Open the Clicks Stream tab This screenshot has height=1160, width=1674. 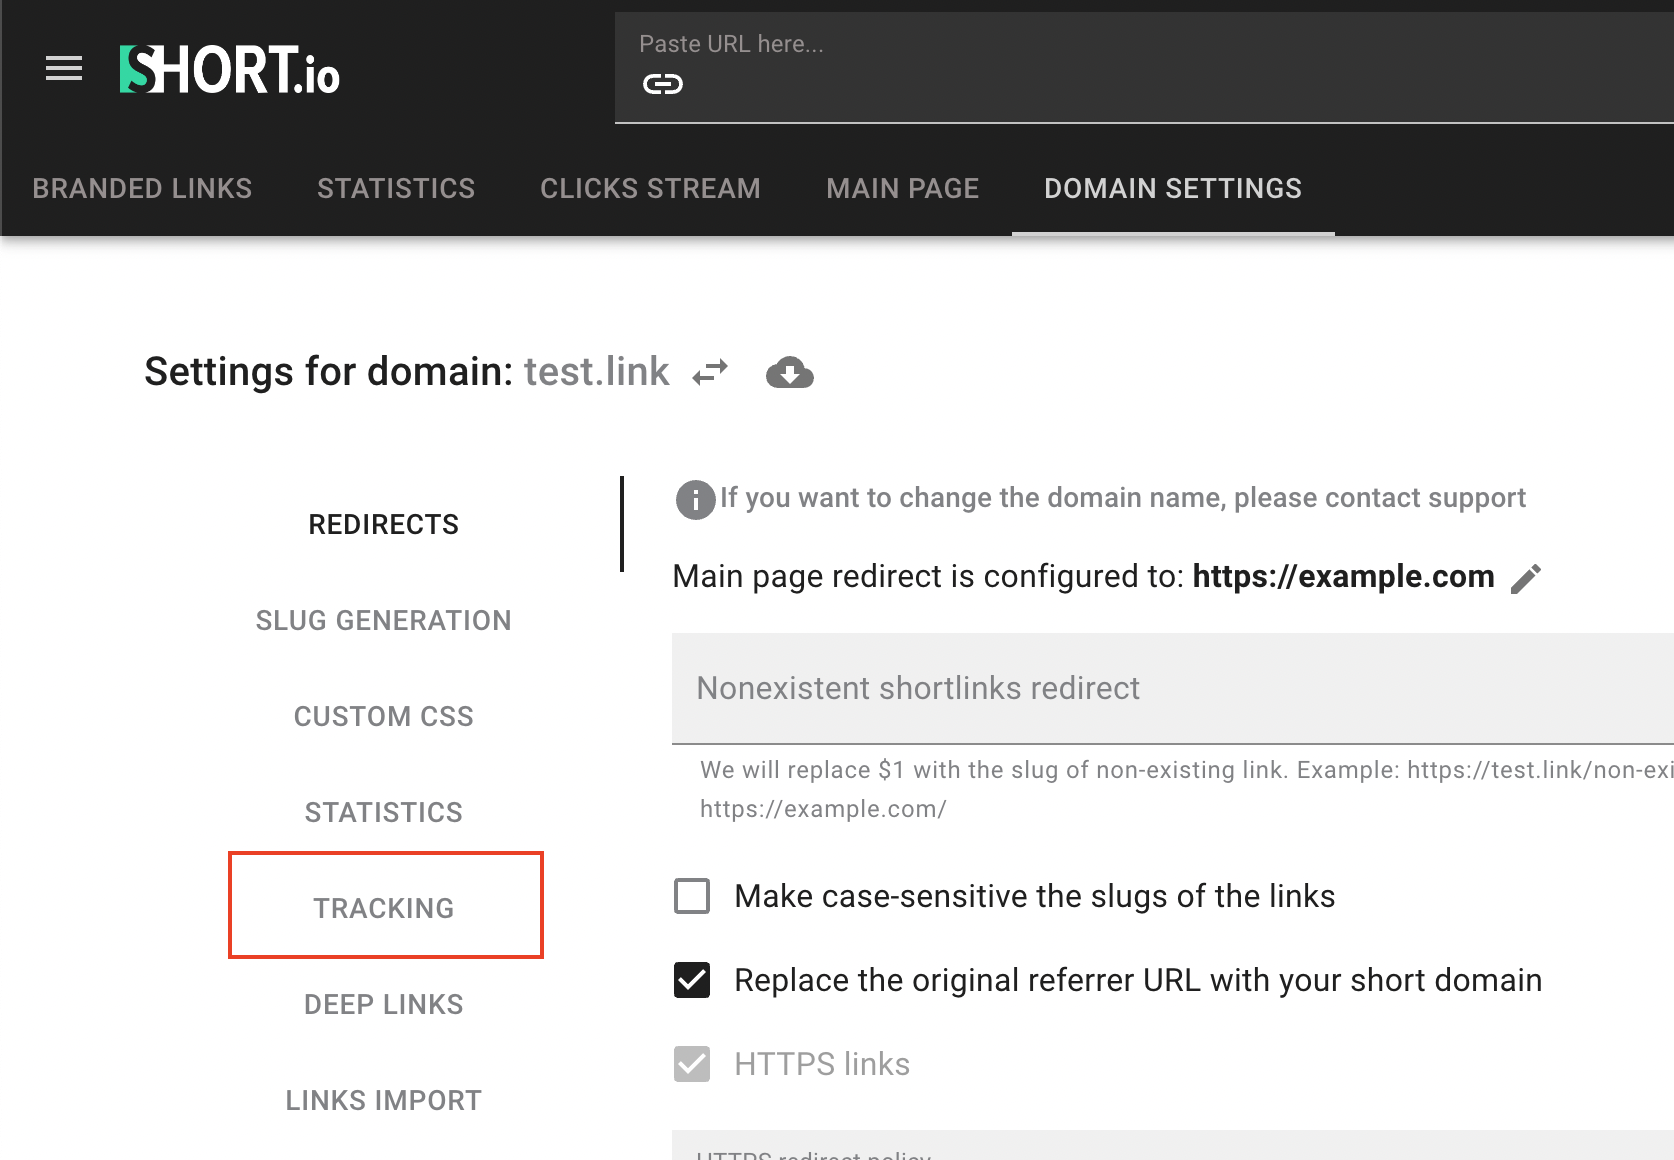tap(650, 188)
